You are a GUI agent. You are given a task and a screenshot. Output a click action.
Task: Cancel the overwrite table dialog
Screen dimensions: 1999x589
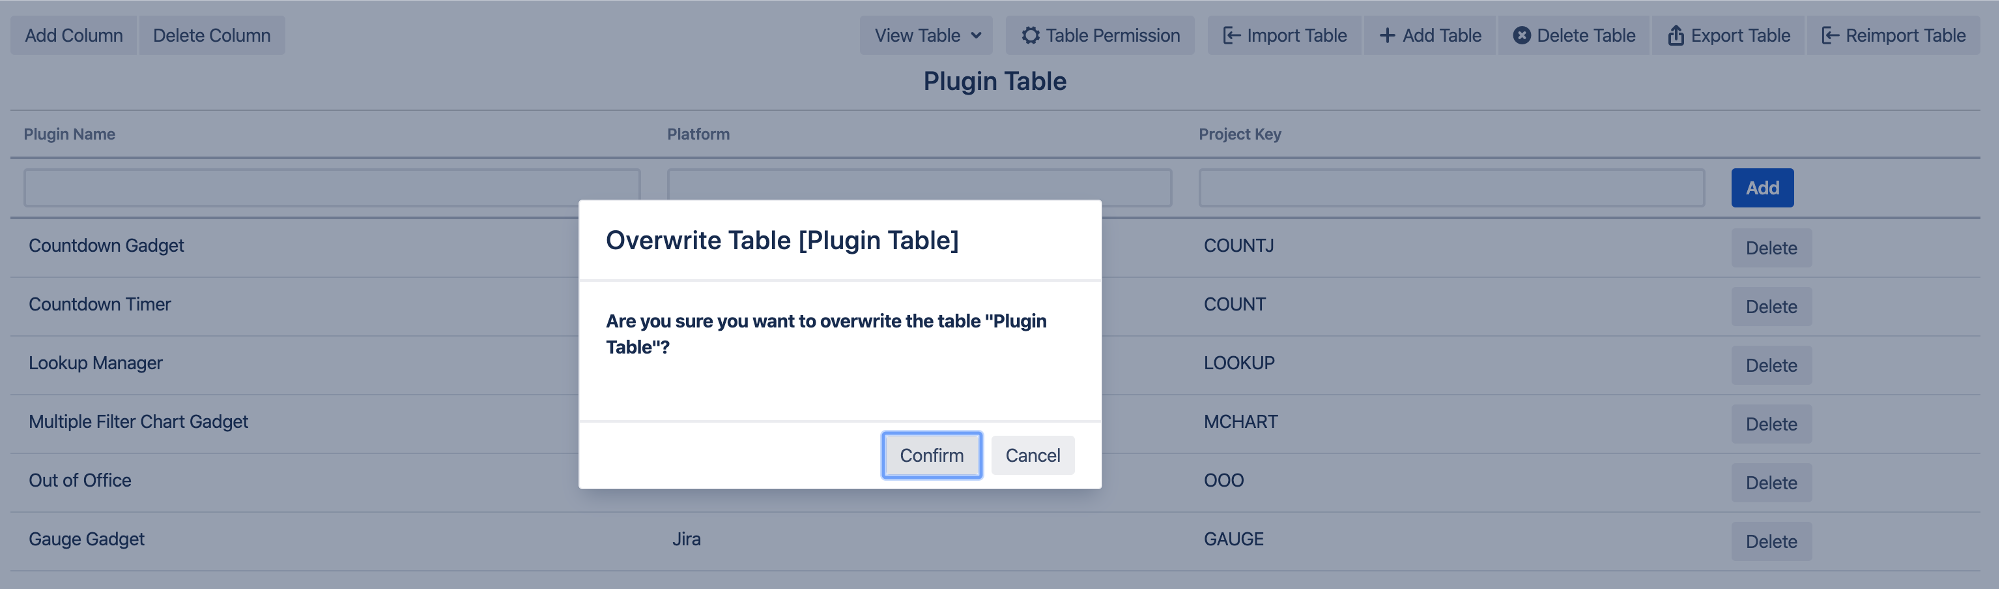pyautogui.click(x=1032, y=456)
